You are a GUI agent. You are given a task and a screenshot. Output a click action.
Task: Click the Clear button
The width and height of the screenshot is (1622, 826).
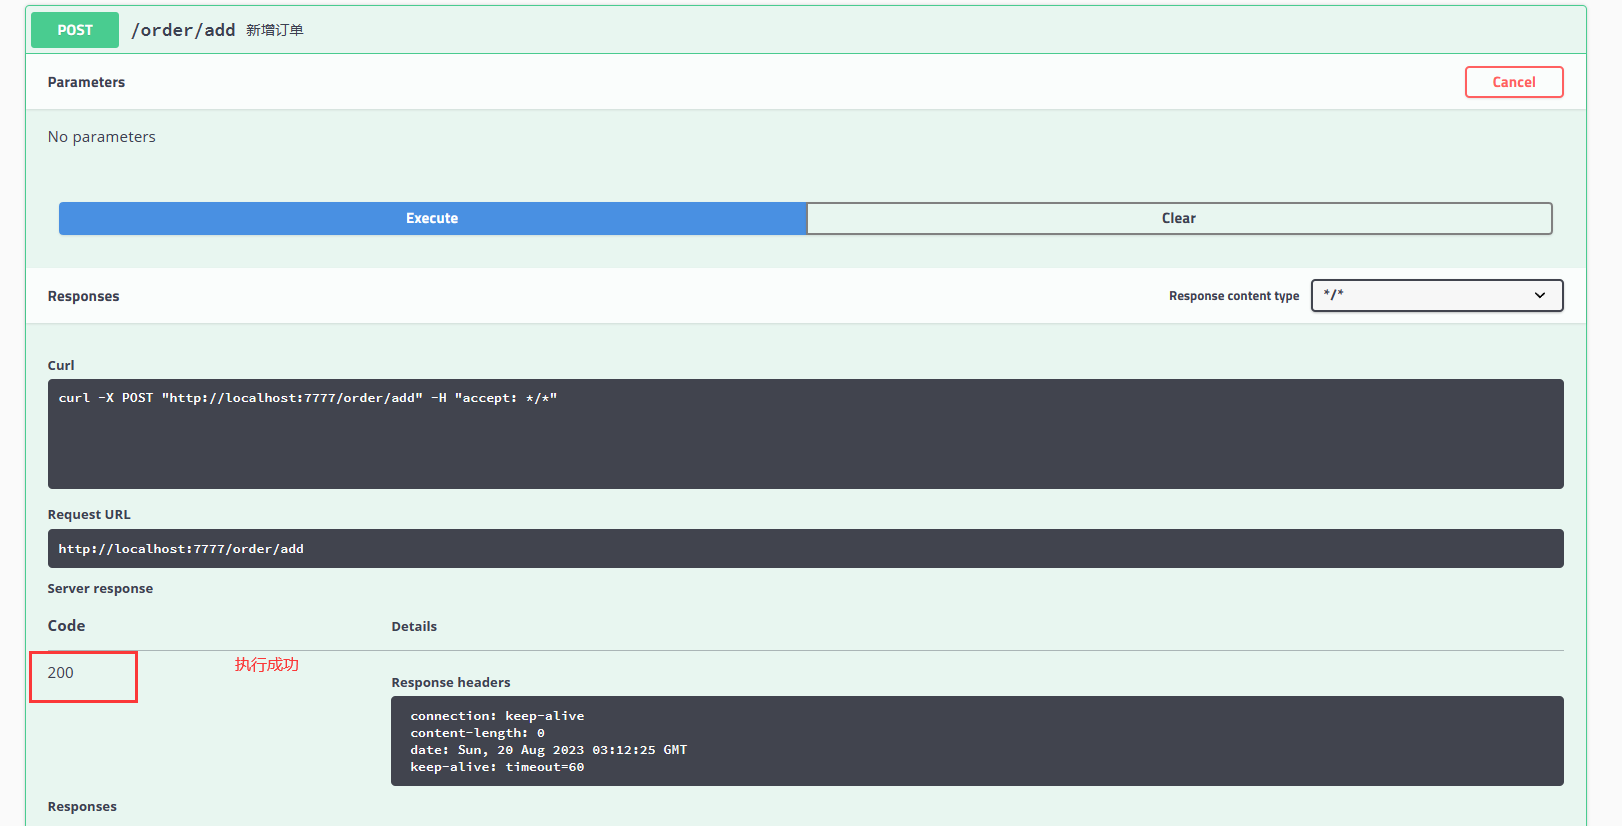tap(1179, 218)
